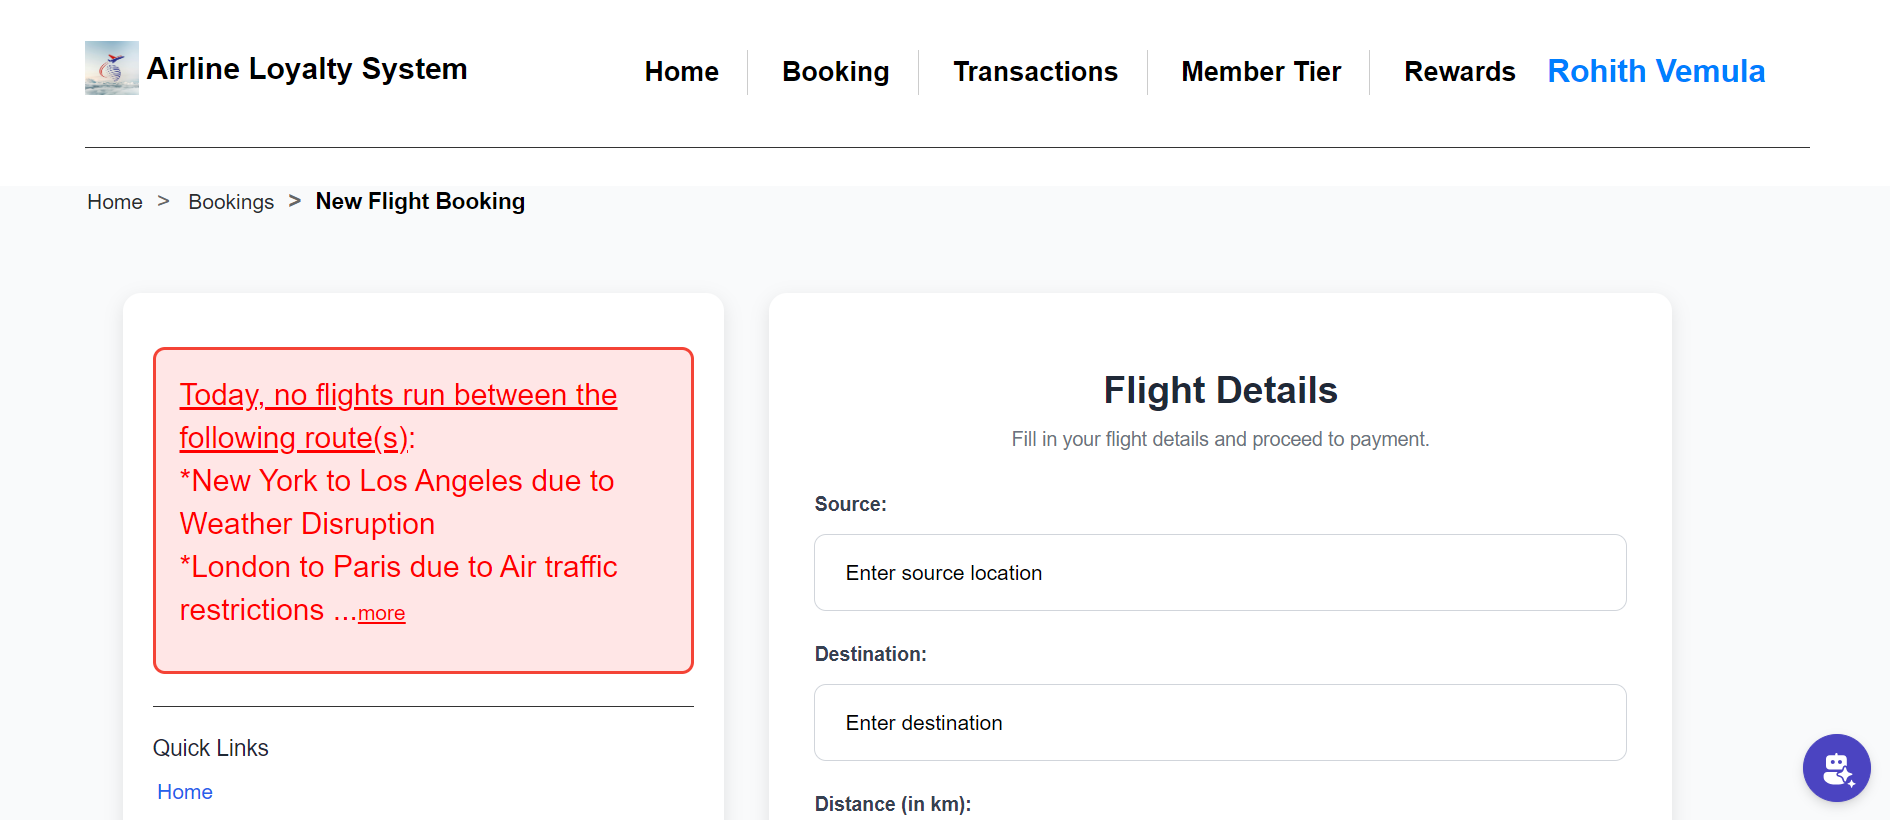Open the Member Tier page

1260,72
